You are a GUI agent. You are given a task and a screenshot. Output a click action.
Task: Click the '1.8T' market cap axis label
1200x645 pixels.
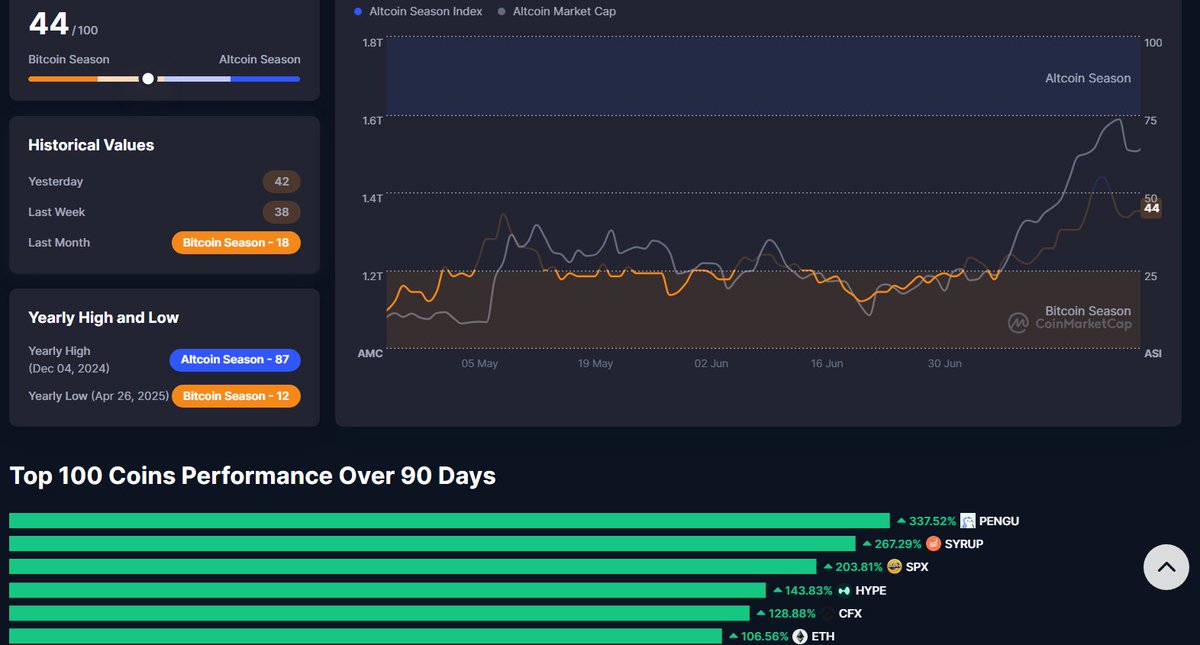tap(372, 43)
